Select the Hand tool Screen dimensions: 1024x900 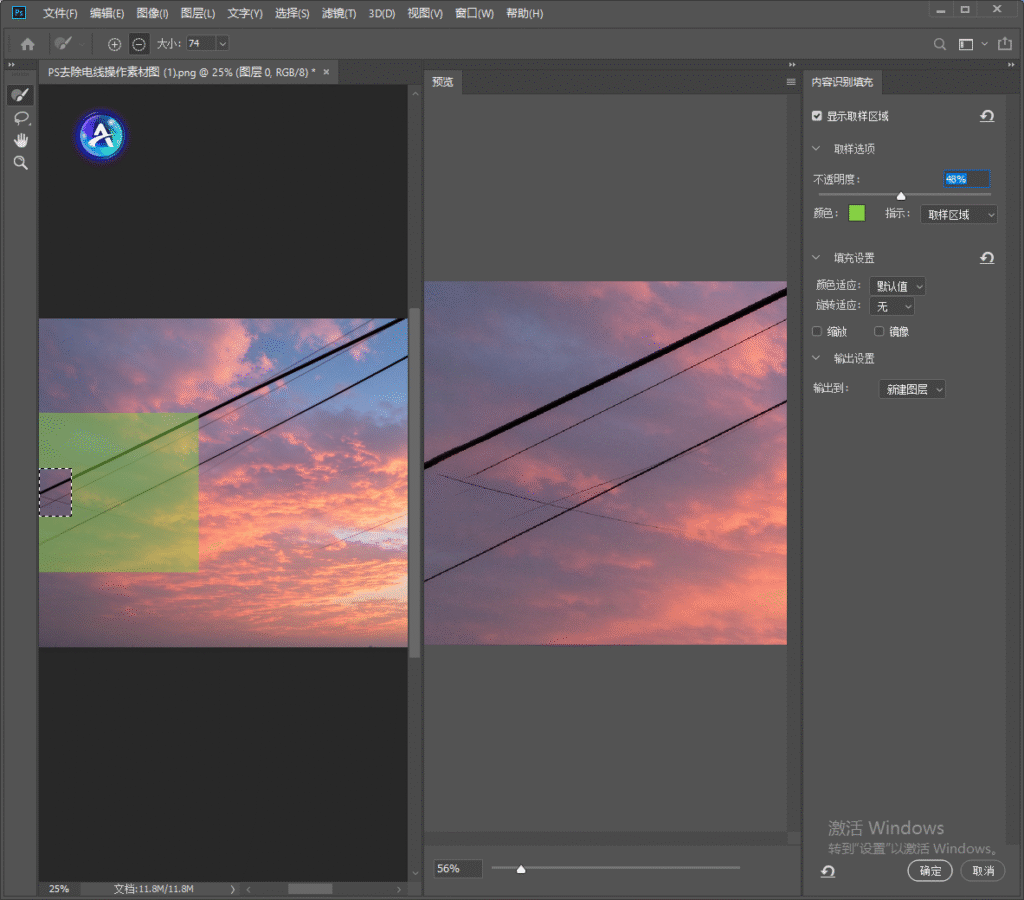[21, 140]
